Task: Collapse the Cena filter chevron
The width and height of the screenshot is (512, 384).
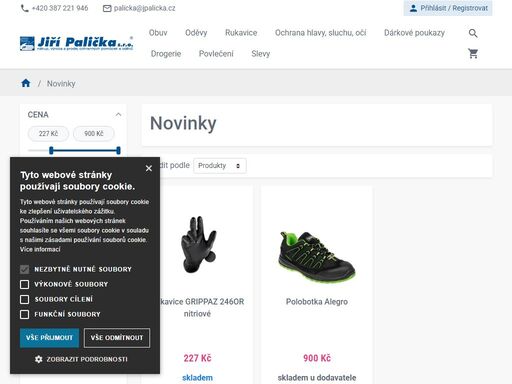Action: [118, 115]
